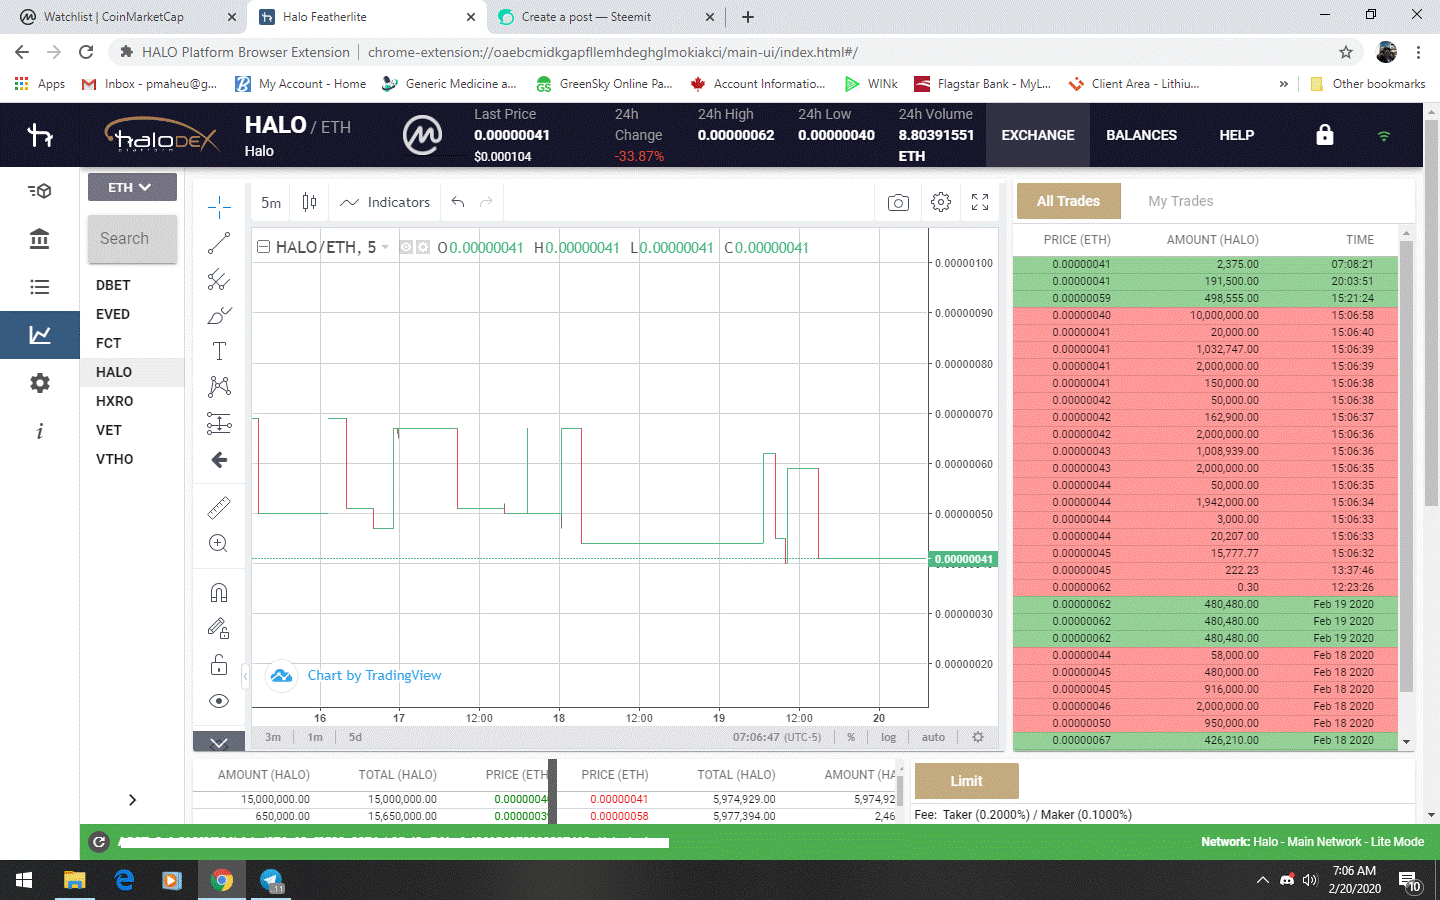Select the brush drawing tool

point(219,315)
